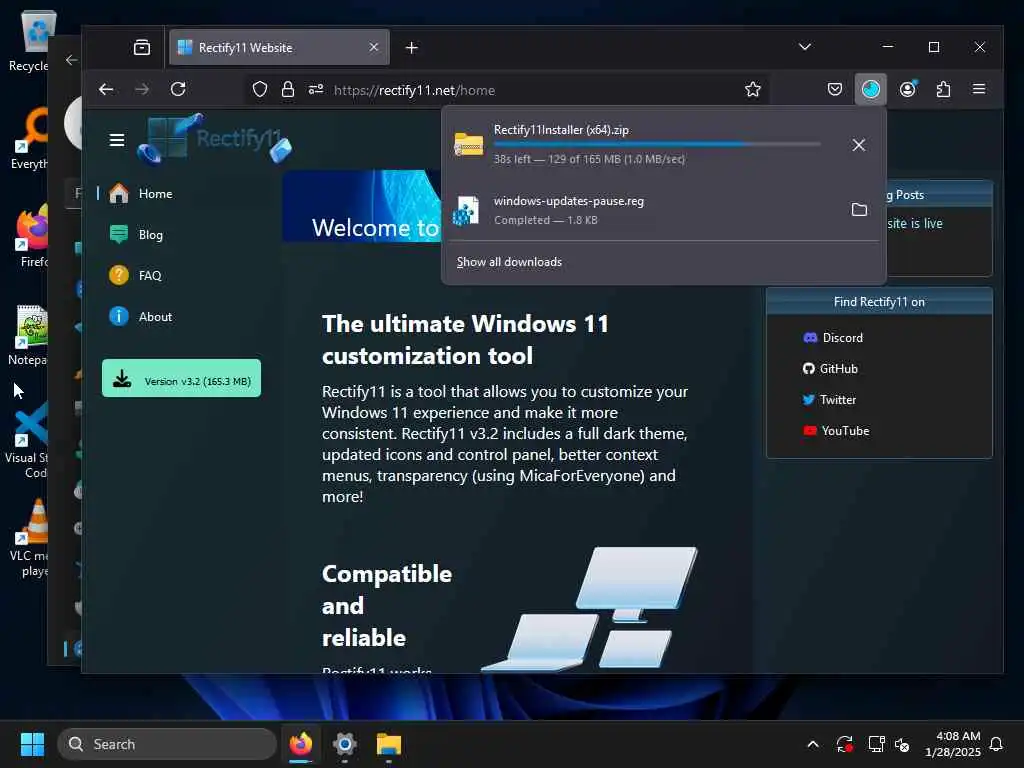
Task: Open the tracking protection shield icon
Action: pos(260,89)
